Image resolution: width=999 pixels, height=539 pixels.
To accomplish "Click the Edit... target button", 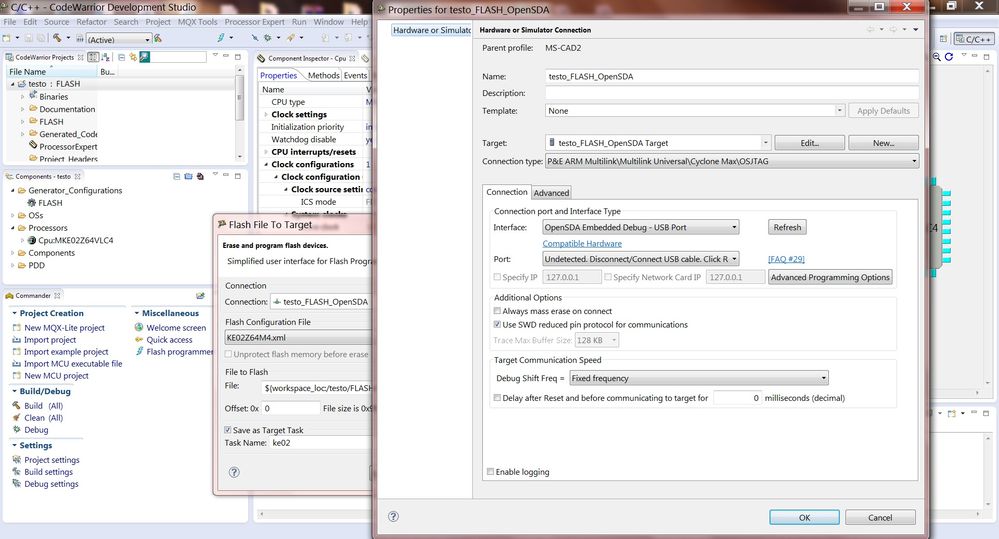I will [x=809, y=143].
